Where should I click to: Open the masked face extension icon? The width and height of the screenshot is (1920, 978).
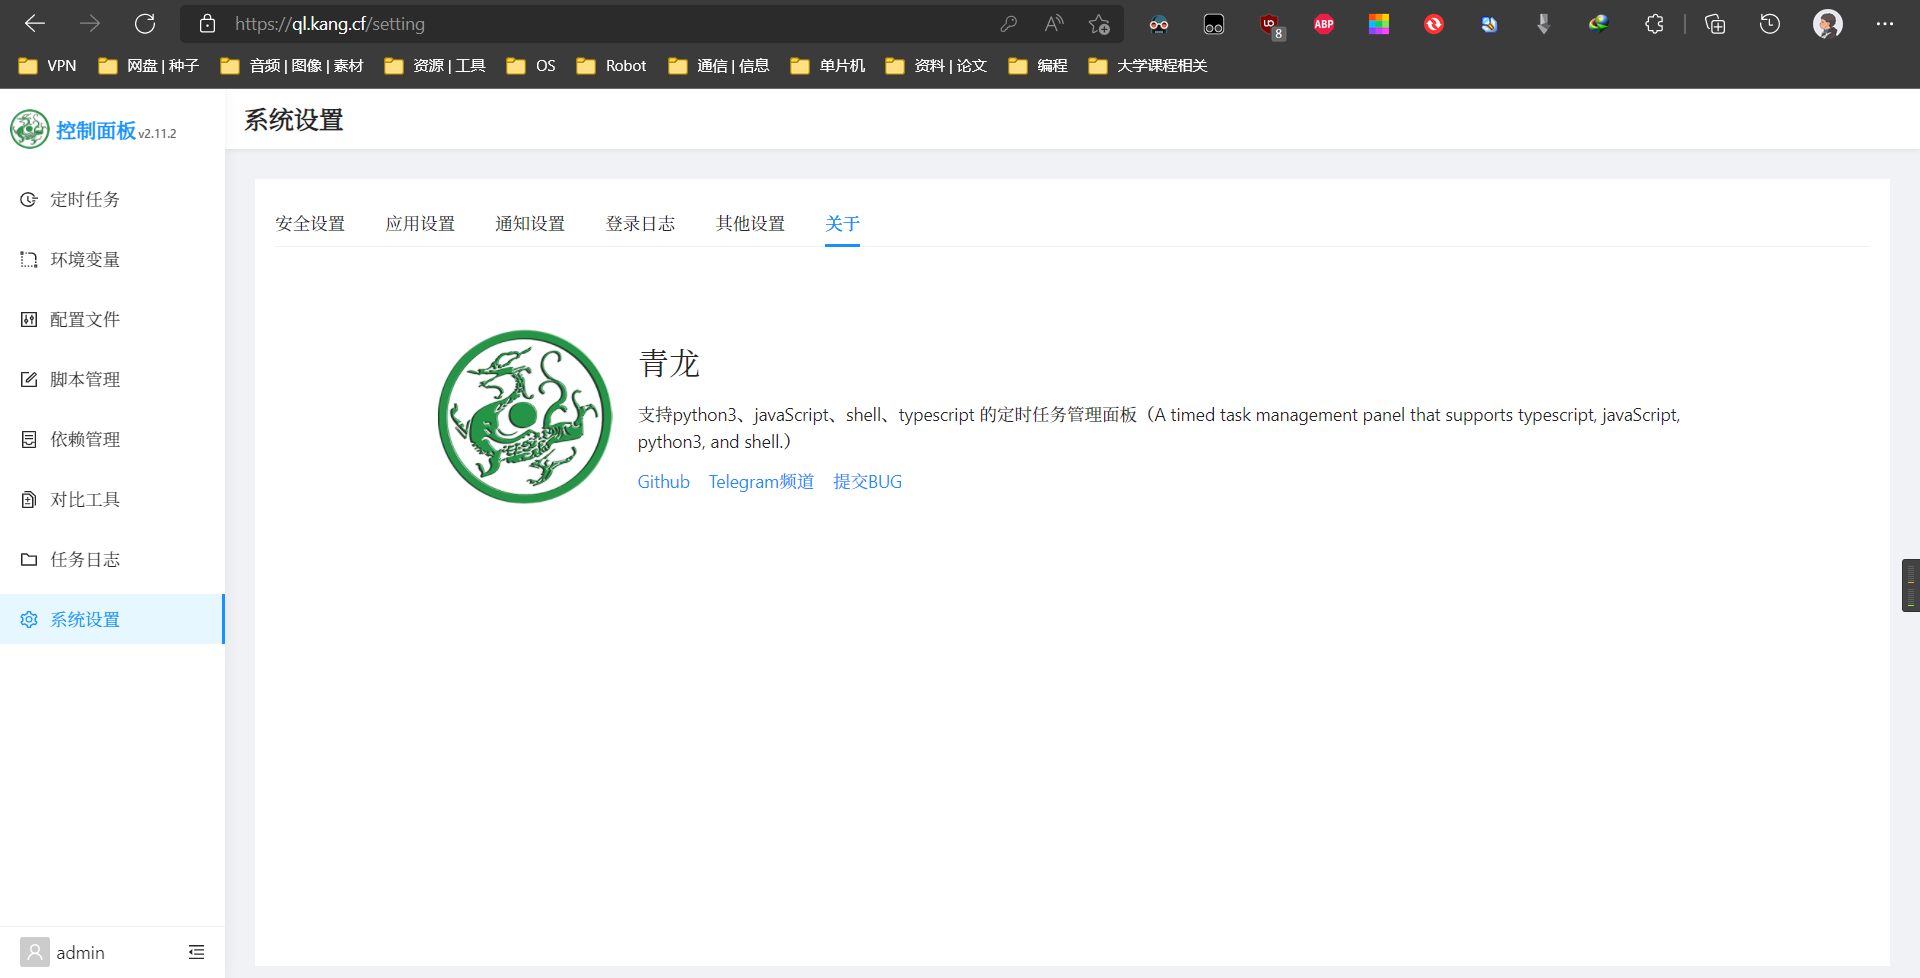(1159, 24)
